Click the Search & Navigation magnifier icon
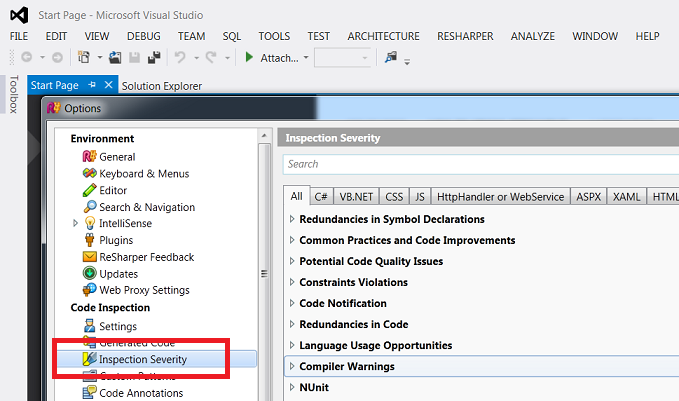 point(90,207)
